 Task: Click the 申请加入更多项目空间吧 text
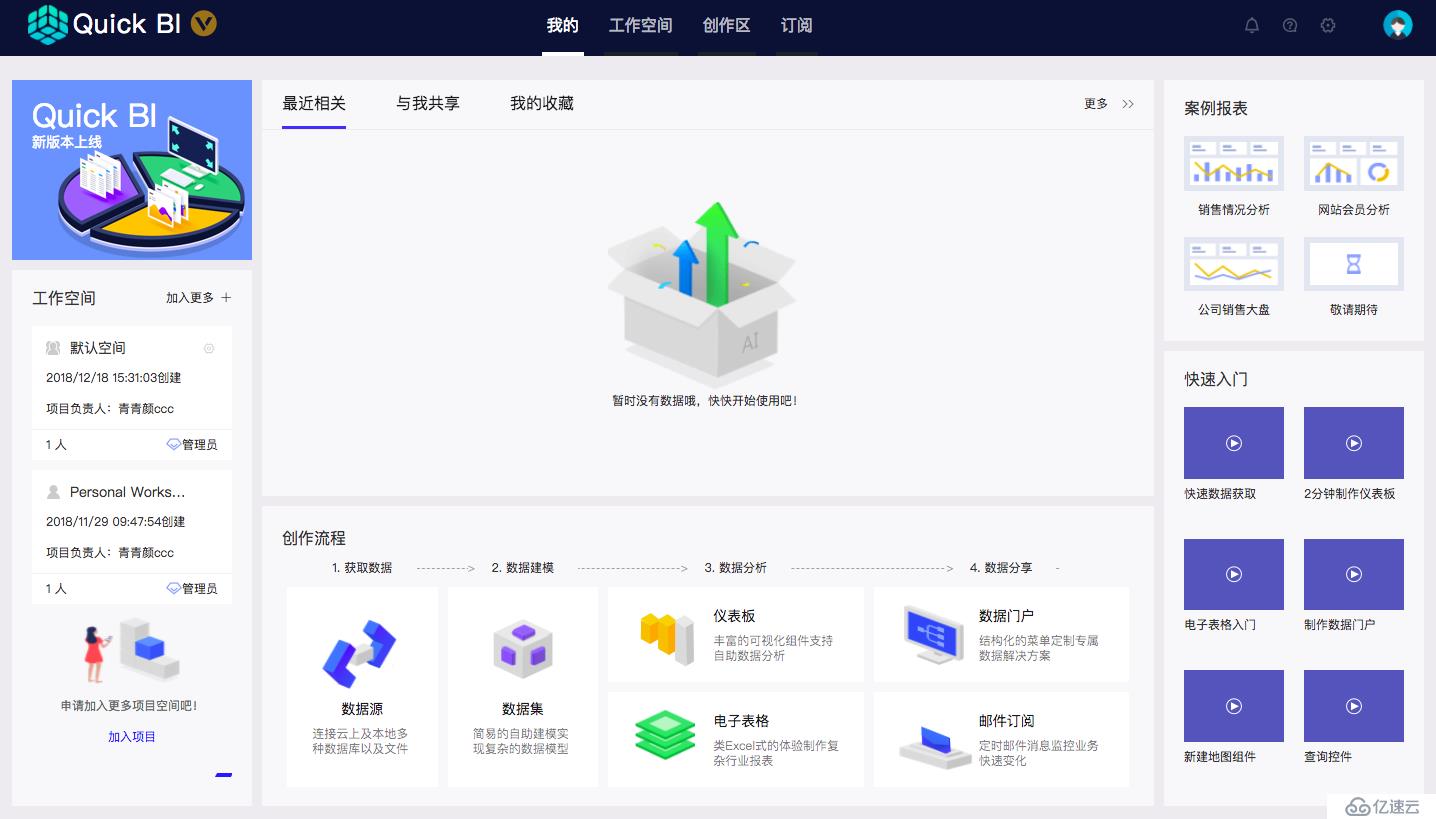coord(129,706)
